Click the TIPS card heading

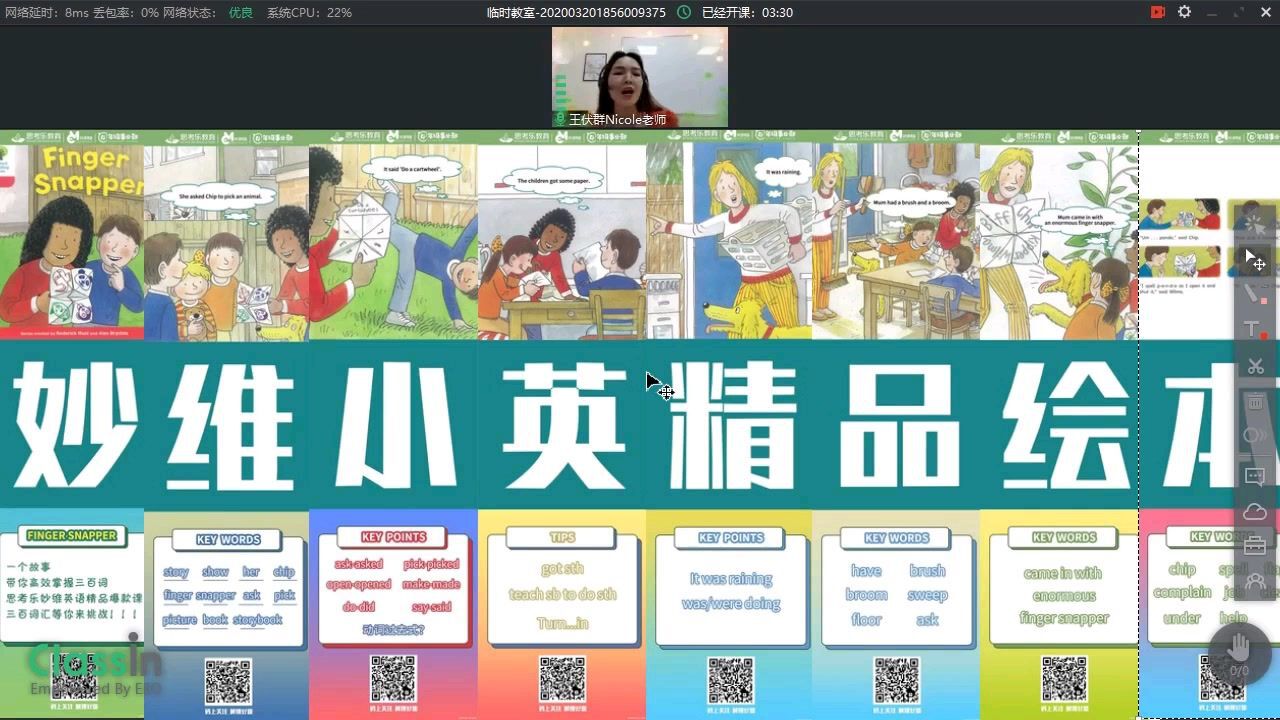pyautogui.click(x=562, y=537)
